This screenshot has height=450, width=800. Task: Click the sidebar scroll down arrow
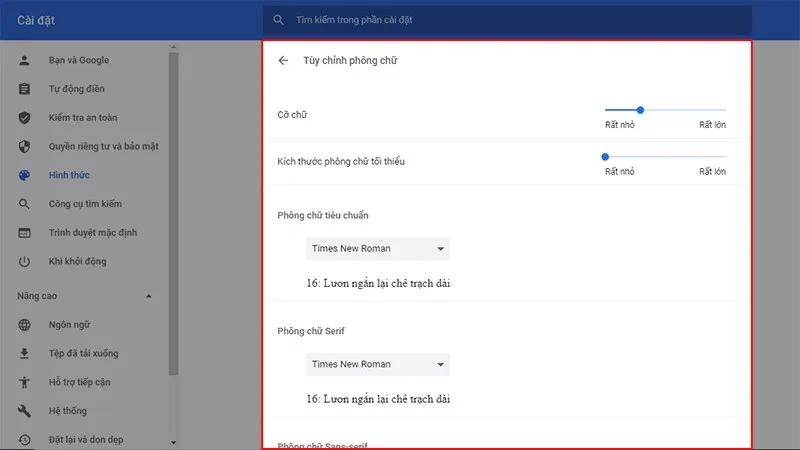(x=173, y=443)
